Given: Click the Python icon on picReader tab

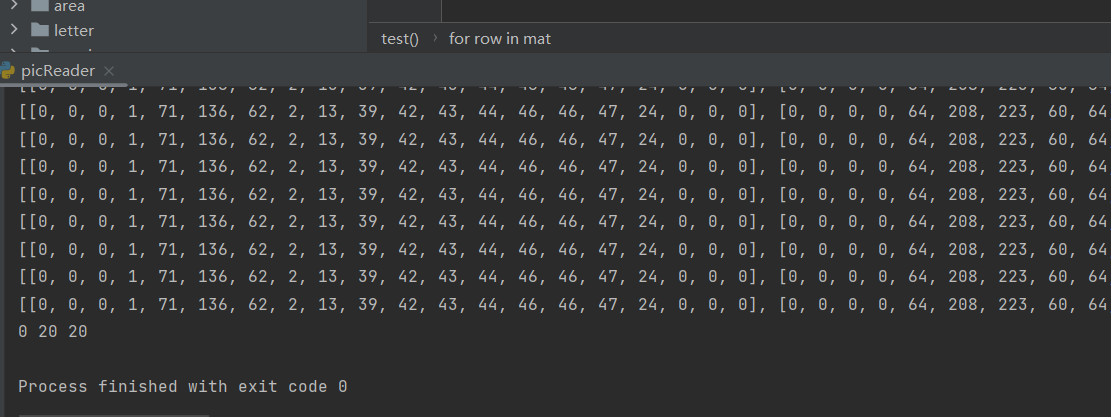Looking at the screenshot, I should click(x=8, y=70).
